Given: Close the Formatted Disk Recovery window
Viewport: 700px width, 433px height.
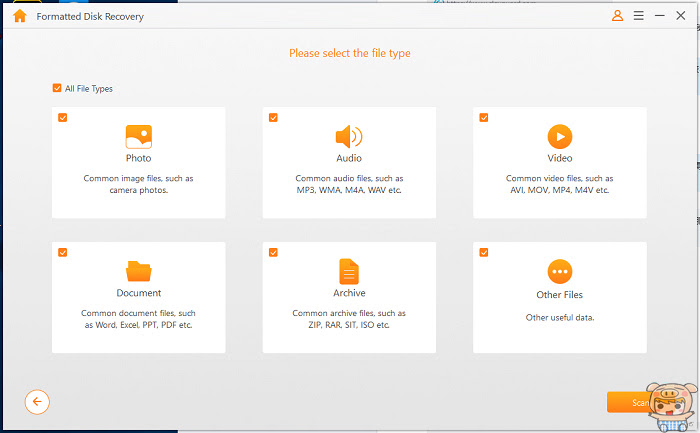Looking at the screenshot, I should [x=680, y=16].
